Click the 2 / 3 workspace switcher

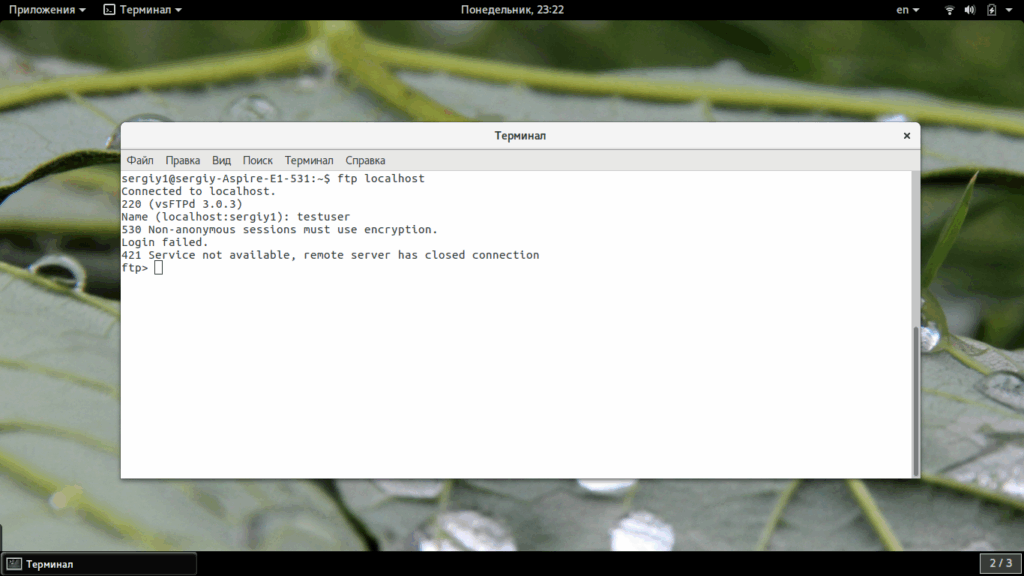point(1000,563)
